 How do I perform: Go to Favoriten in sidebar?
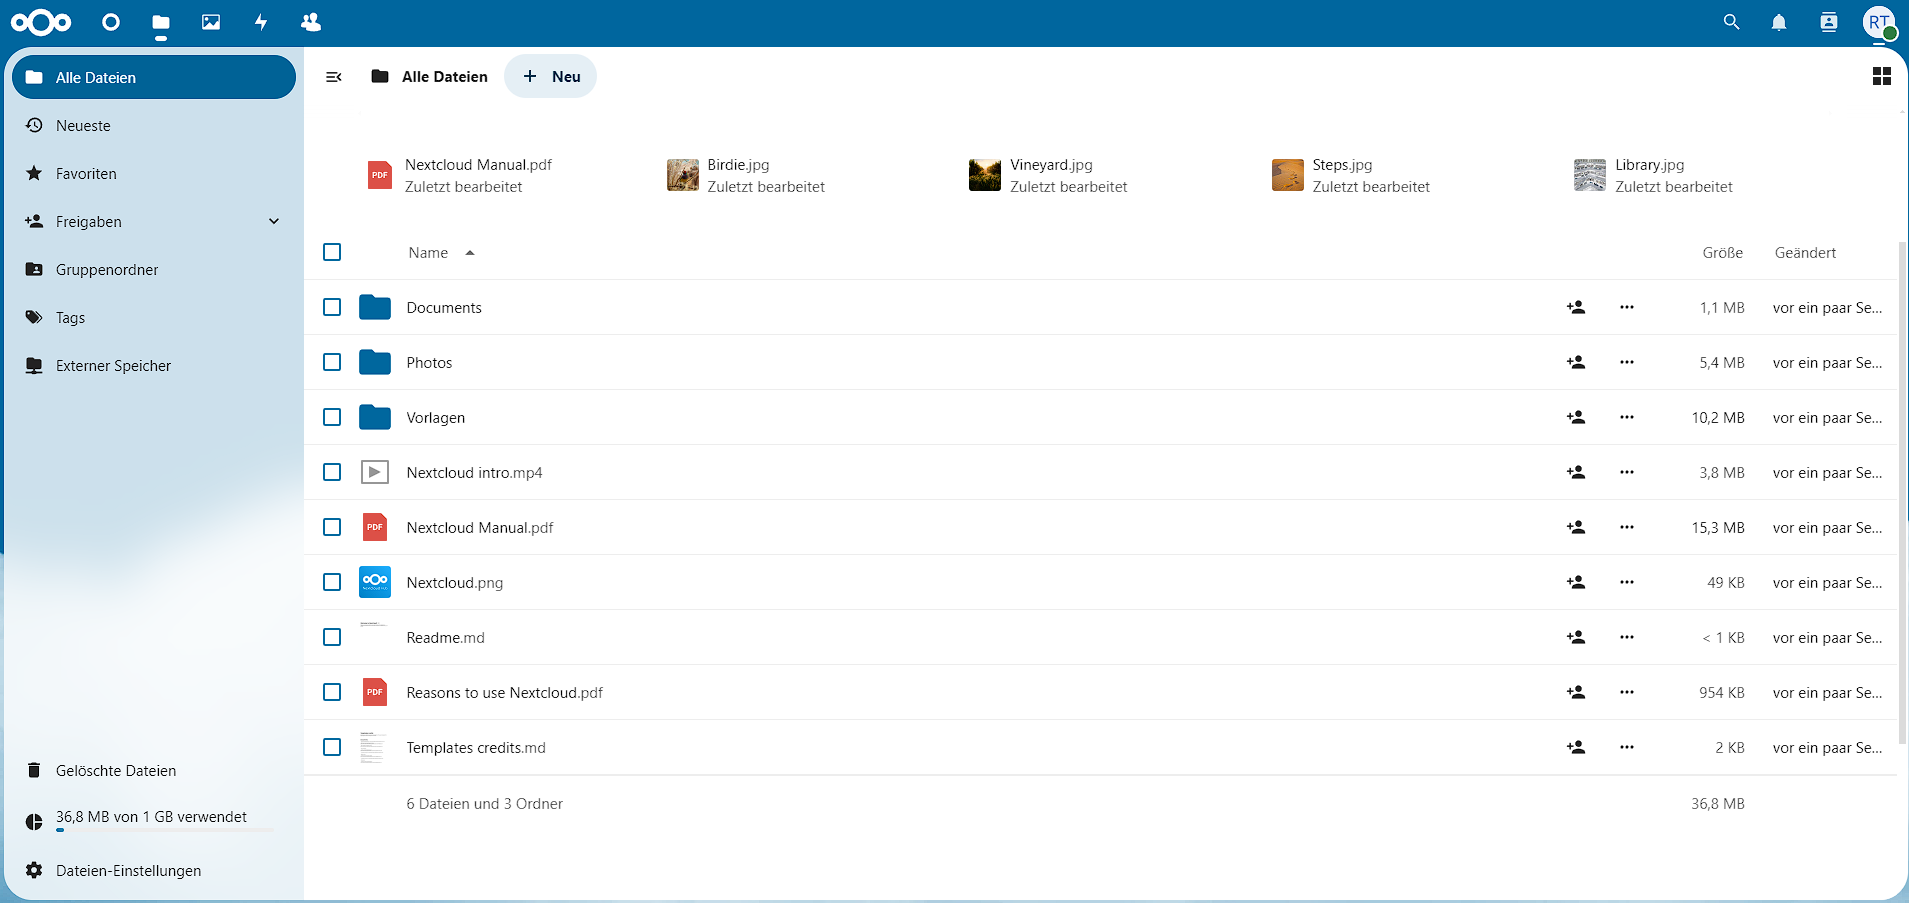86,174
